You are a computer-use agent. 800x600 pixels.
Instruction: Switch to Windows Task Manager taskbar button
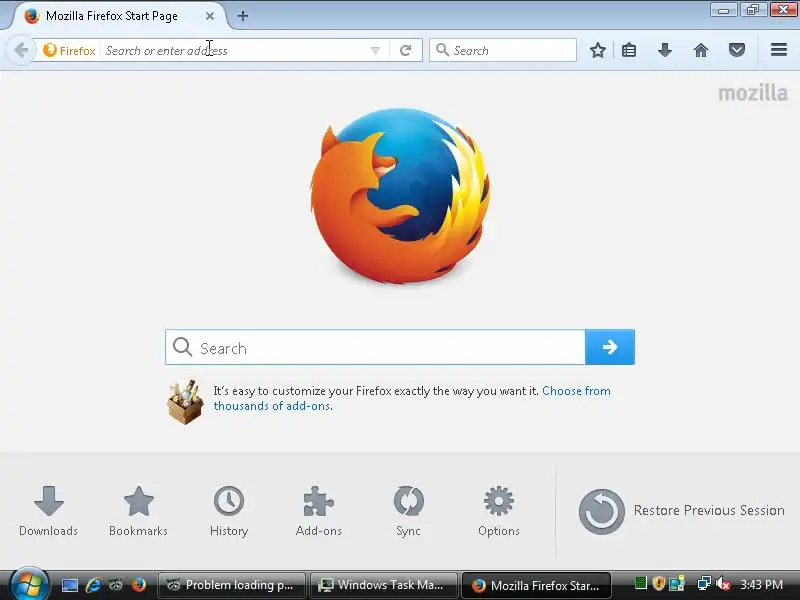click(x=383, y=585)
